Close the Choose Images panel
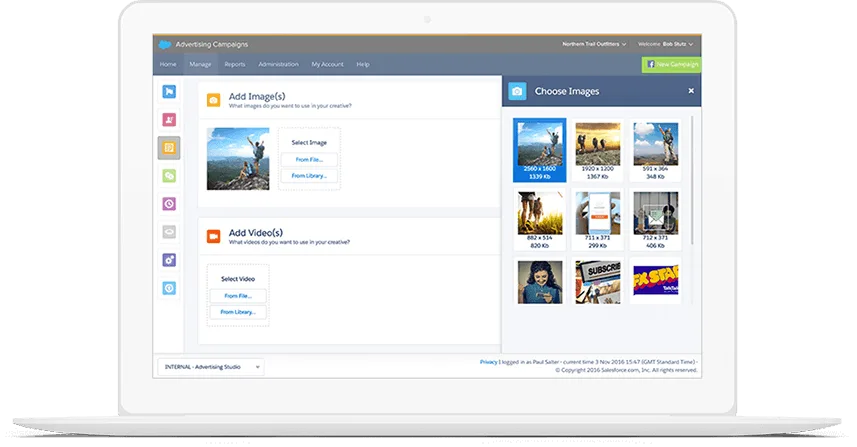This screenshot has height=447, width=857. pyautogui.click(x=690, y=91)
